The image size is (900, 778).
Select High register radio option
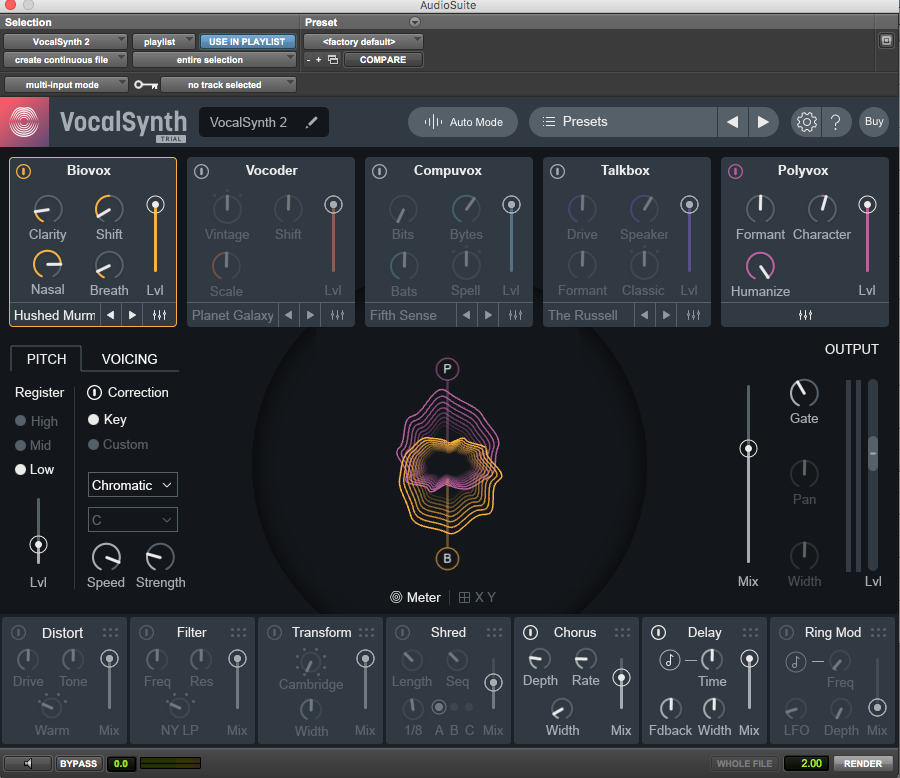pos(21,421)
